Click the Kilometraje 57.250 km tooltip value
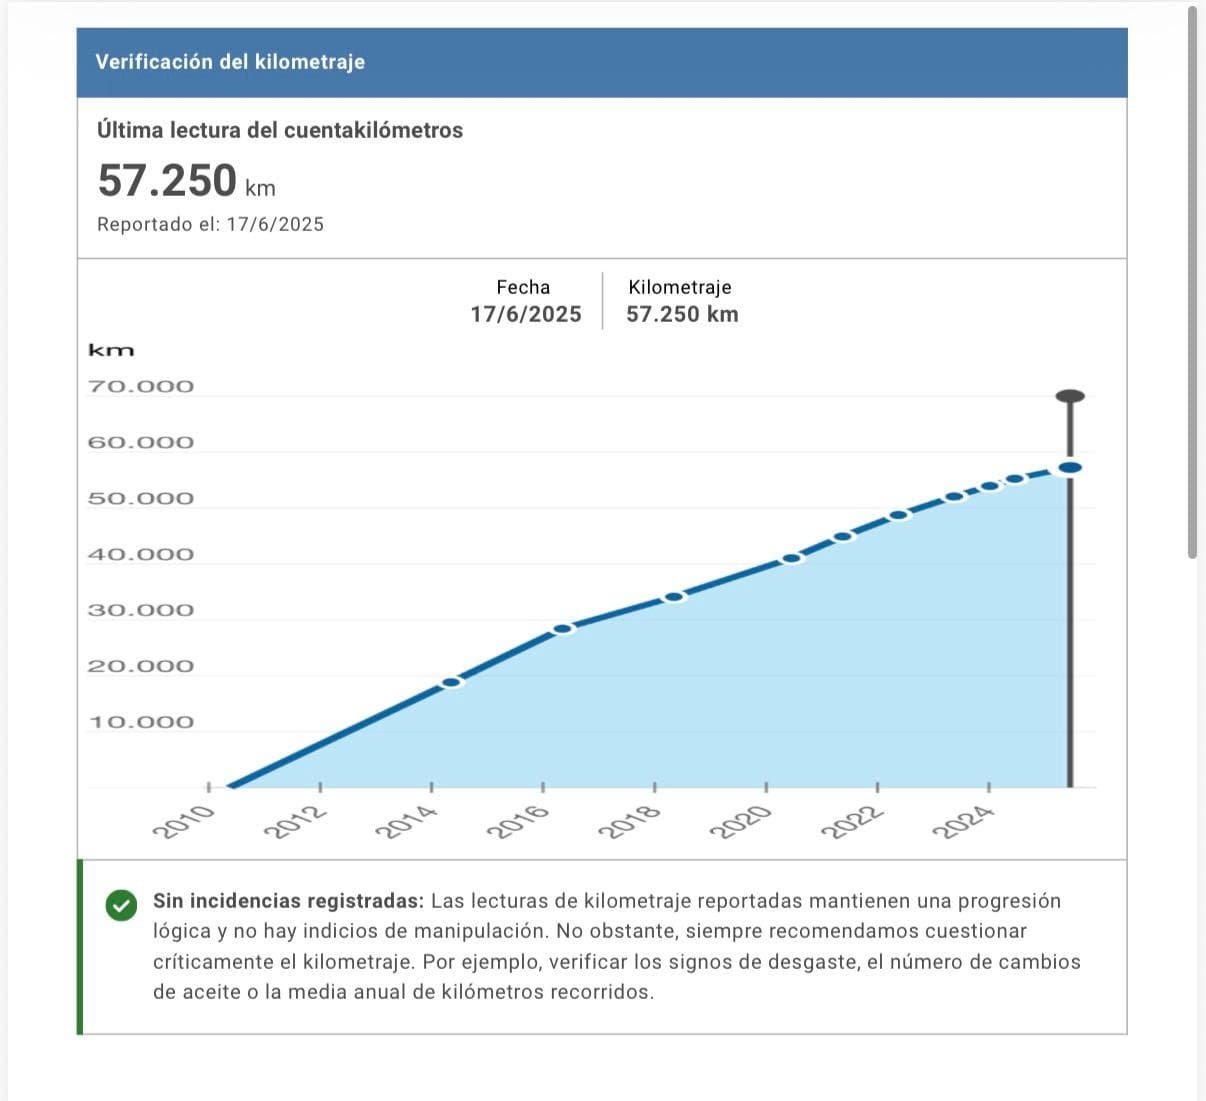The image size is (1206, 1101). [682, 314]
